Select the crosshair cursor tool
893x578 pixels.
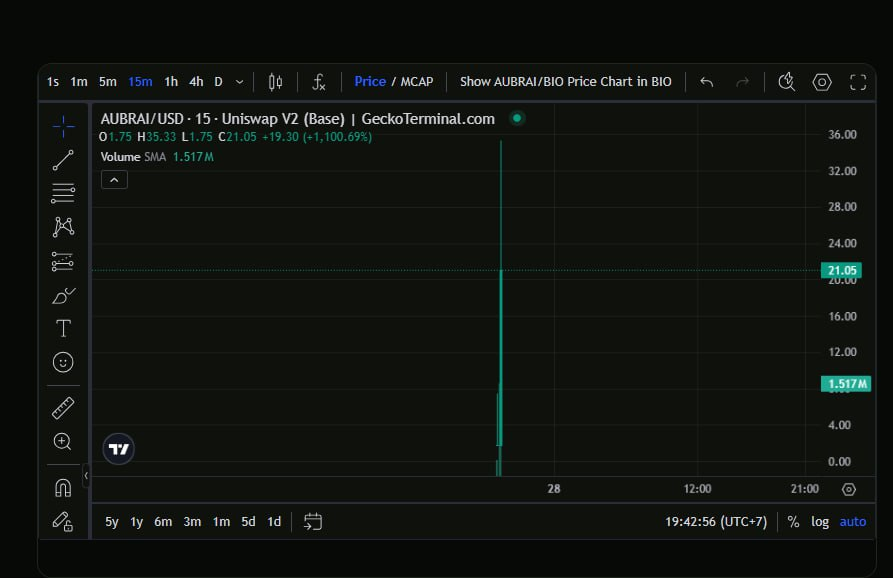63,126
